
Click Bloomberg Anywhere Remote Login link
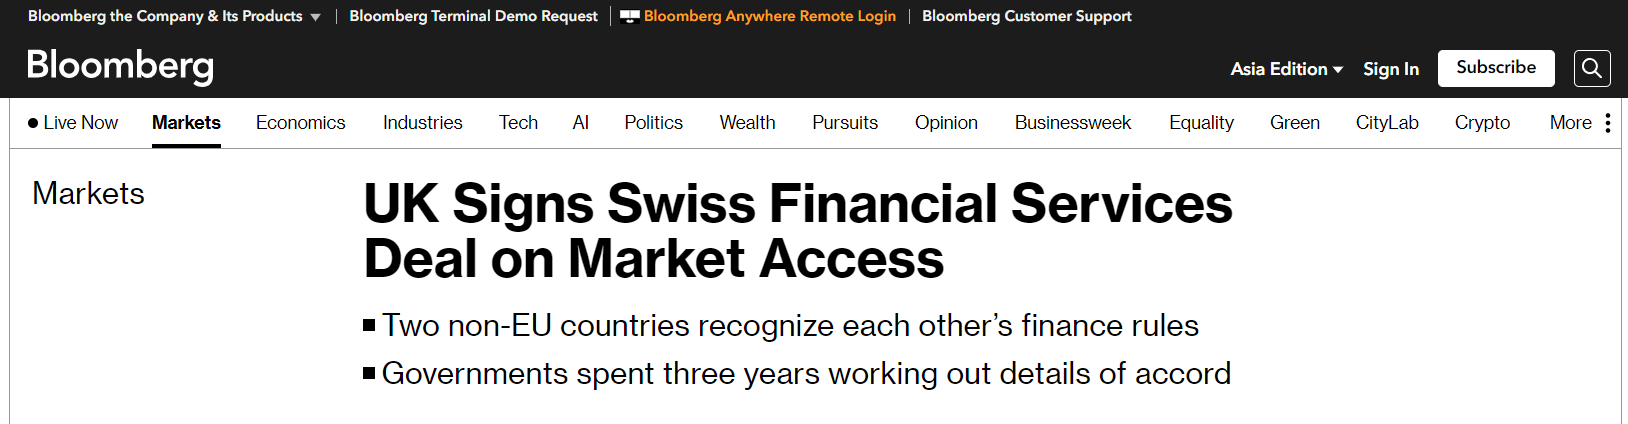tap(769, 16)
